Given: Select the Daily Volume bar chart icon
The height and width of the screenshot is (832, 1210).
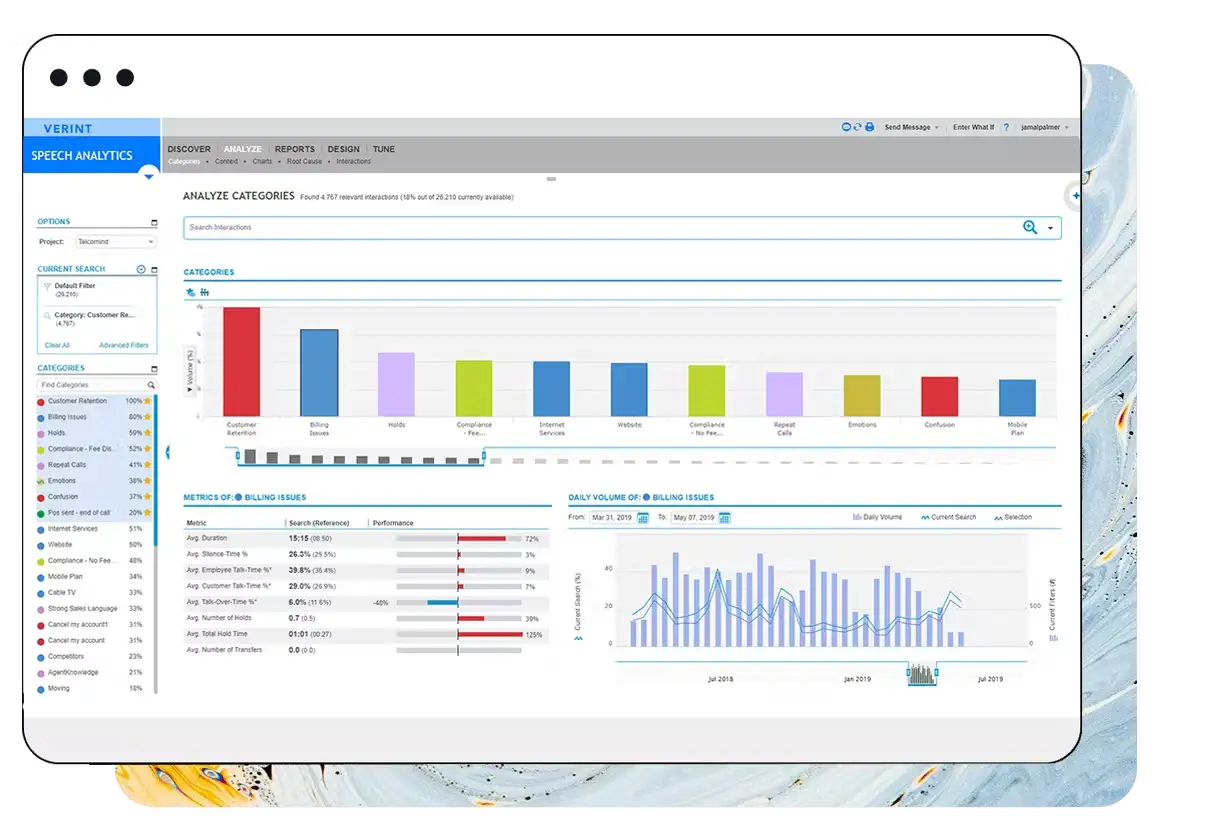Looking at the screenshot, I should point(856,516).
